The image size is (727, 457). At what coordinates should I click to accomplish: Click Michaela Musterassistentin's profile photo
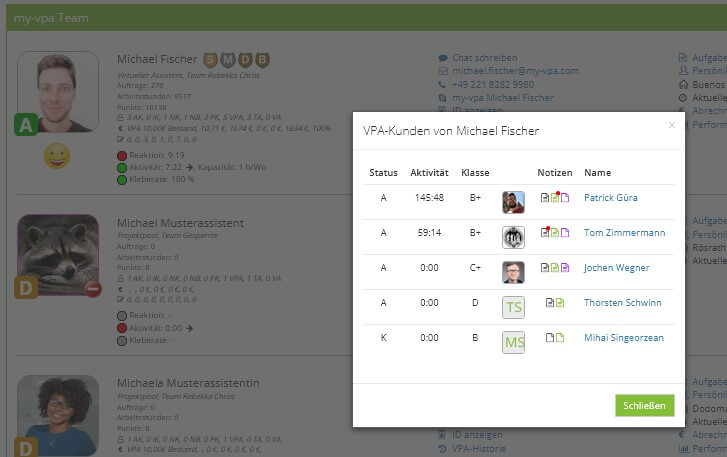click(x=58, y=415)
